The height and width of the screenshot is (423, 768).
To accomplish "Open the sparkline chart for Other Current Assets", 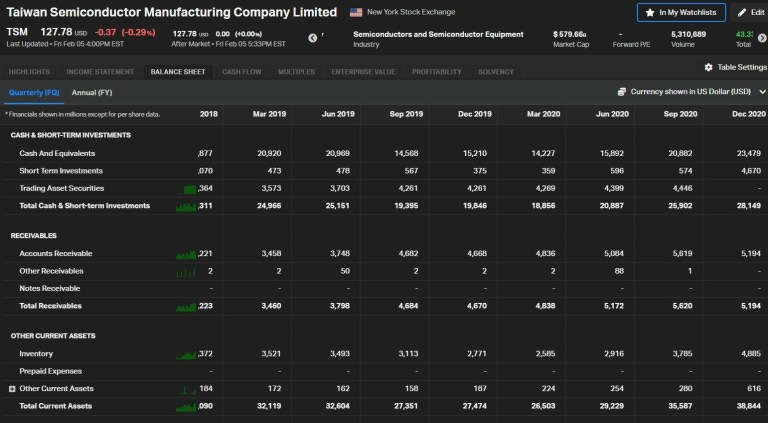I will pyautogui.click(x=188, y=390).
